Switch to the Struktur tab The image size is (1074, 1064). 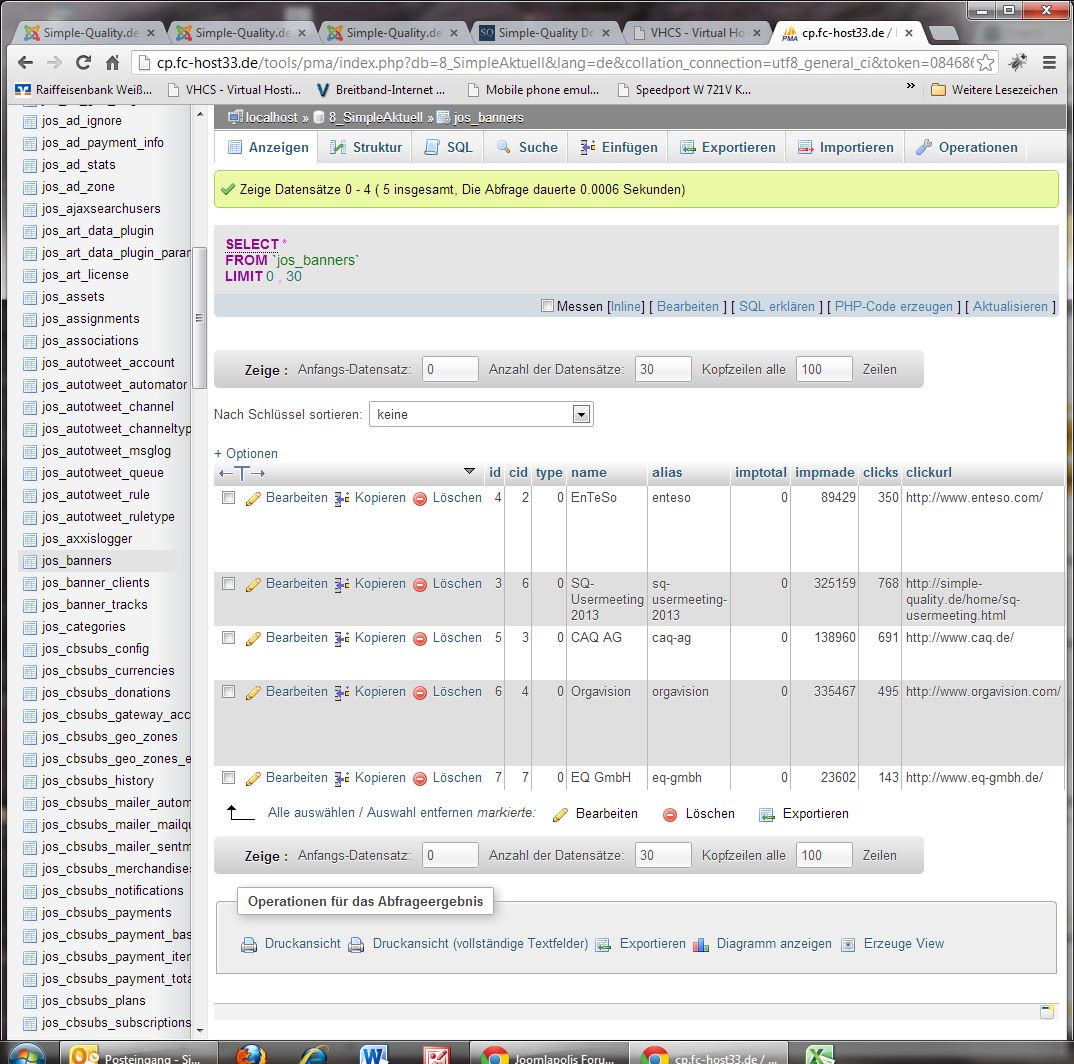(x=366, y=147)
